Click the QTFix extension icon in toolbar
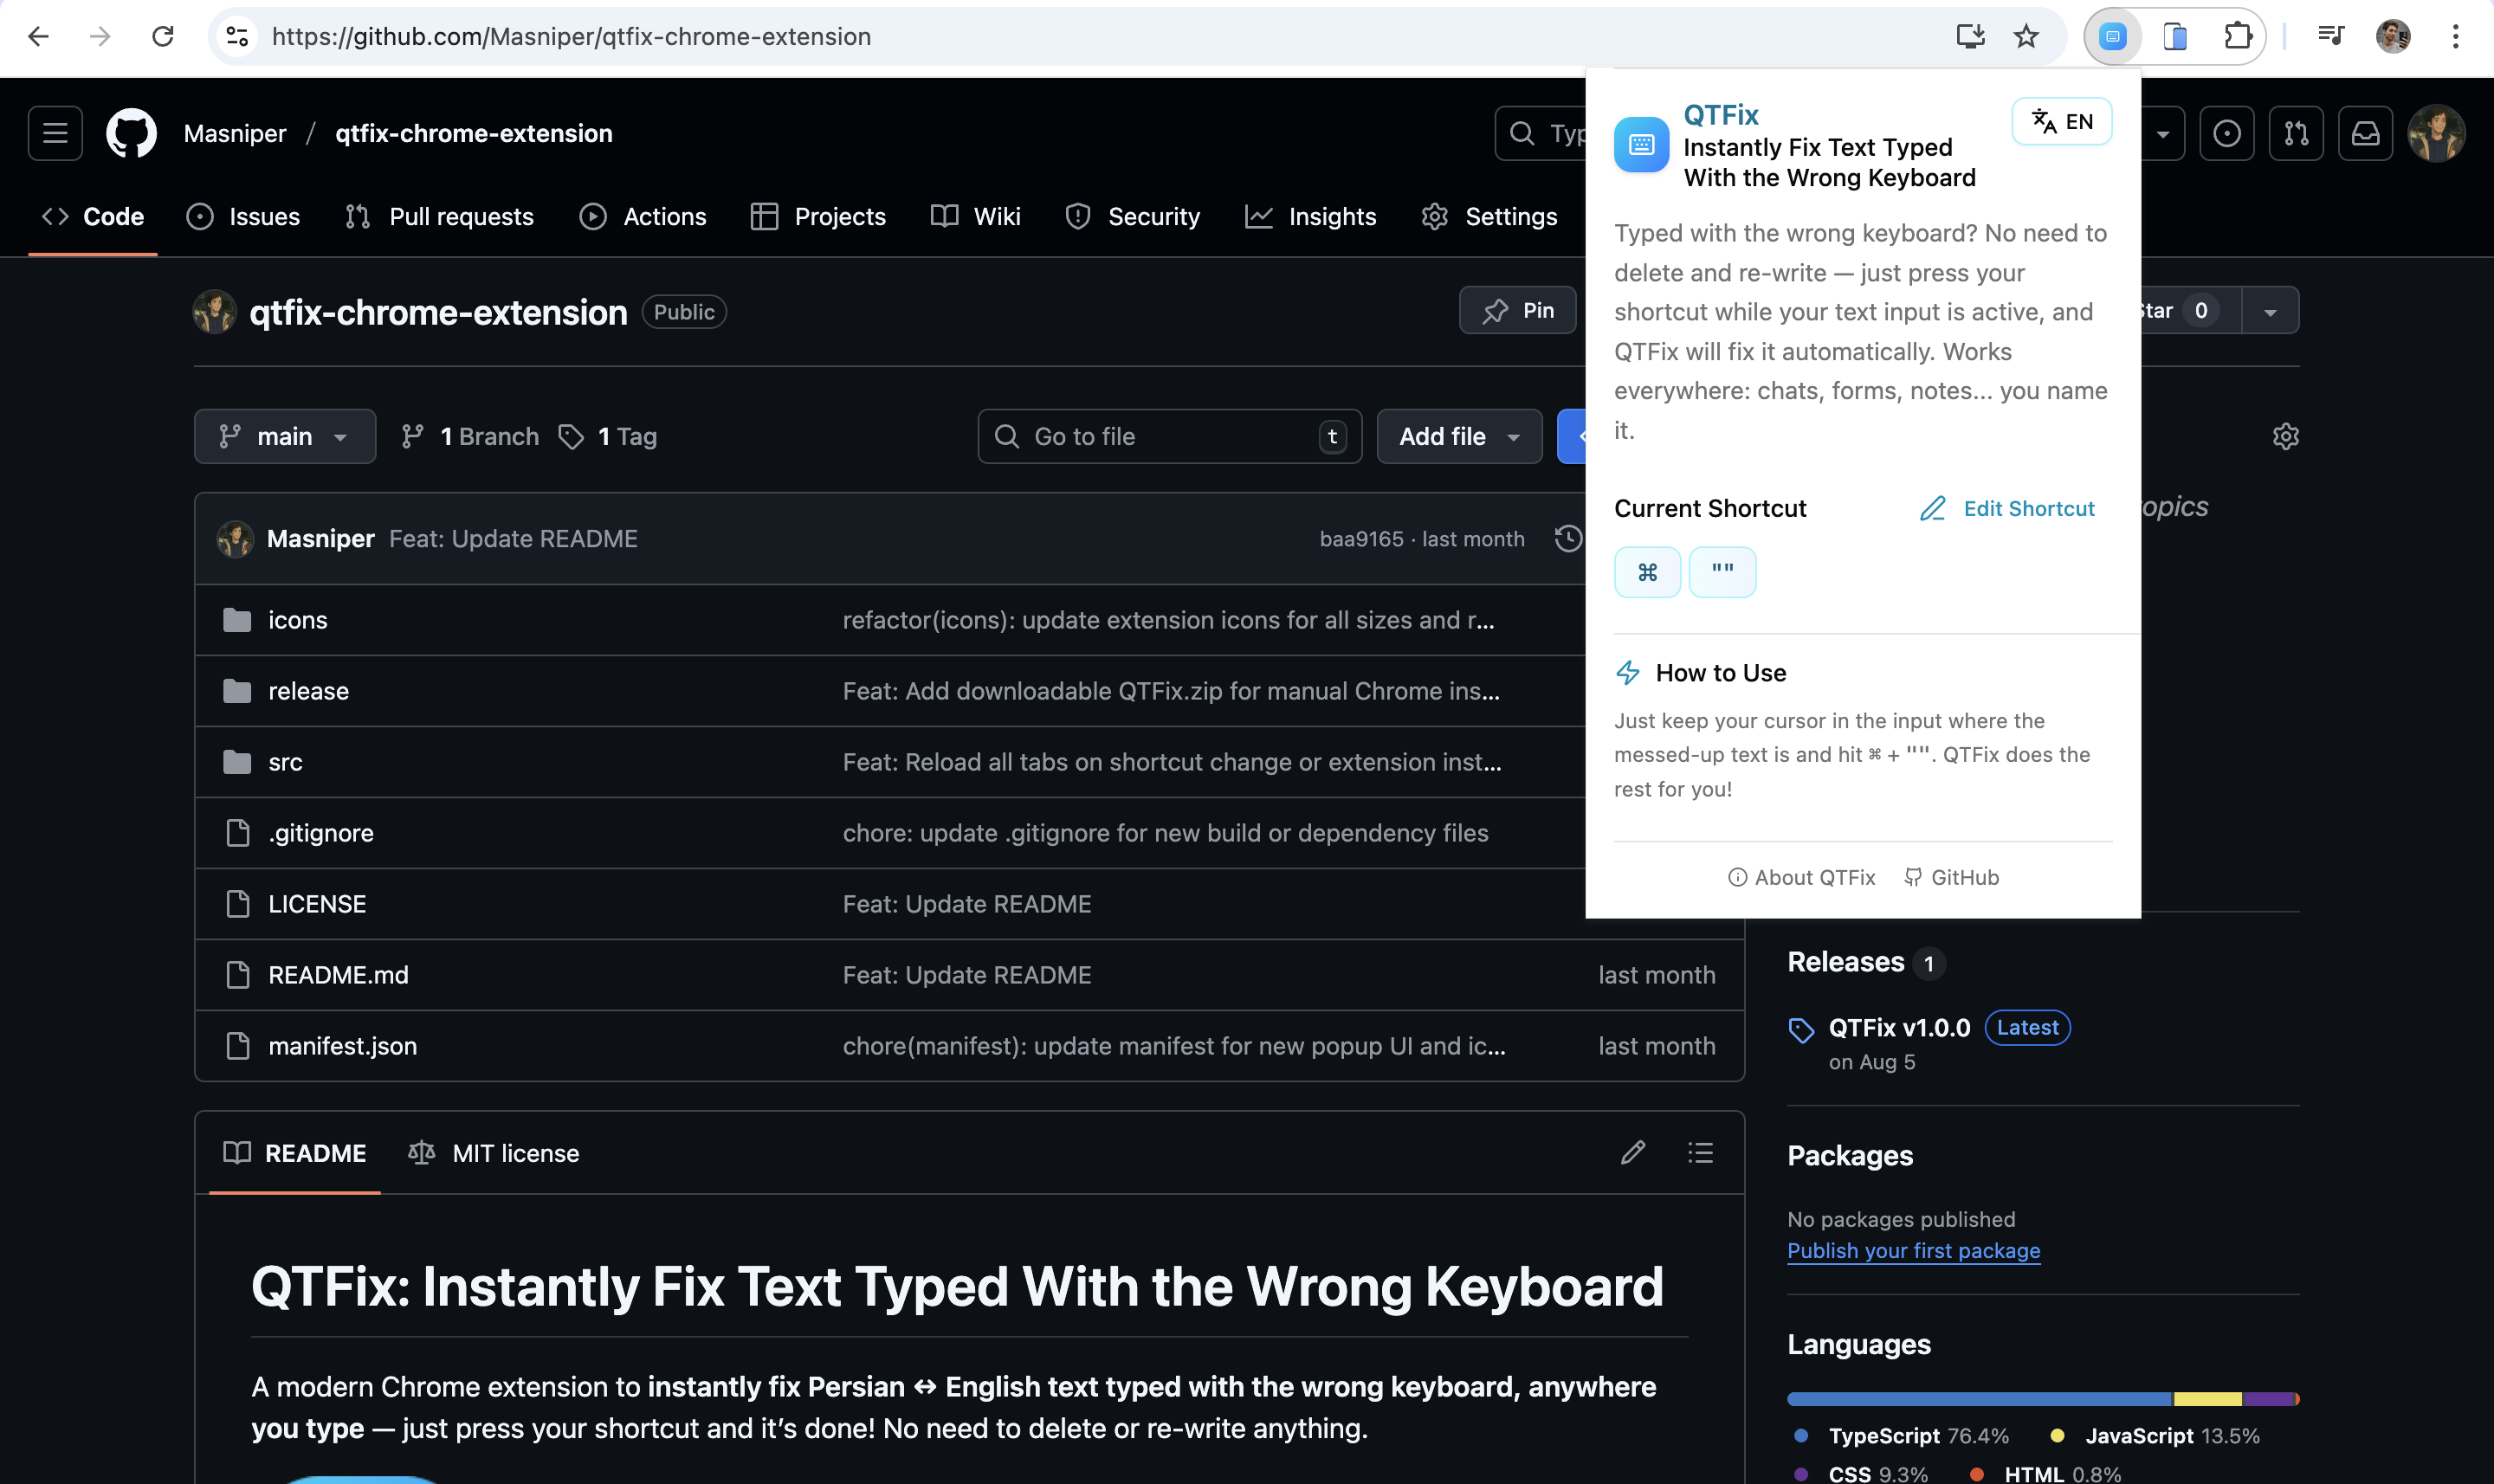This screenshot has height=1484, width=2494. pos(2112,37)
